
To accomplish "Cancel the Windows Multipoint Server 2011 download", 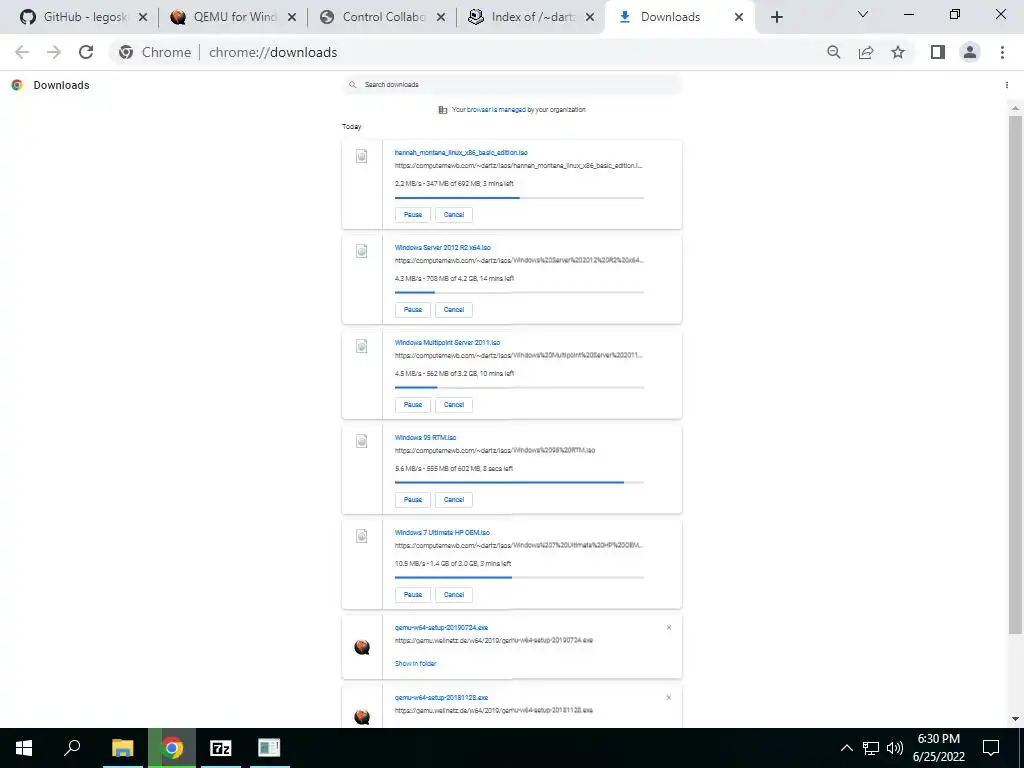I will coord(454,405).
